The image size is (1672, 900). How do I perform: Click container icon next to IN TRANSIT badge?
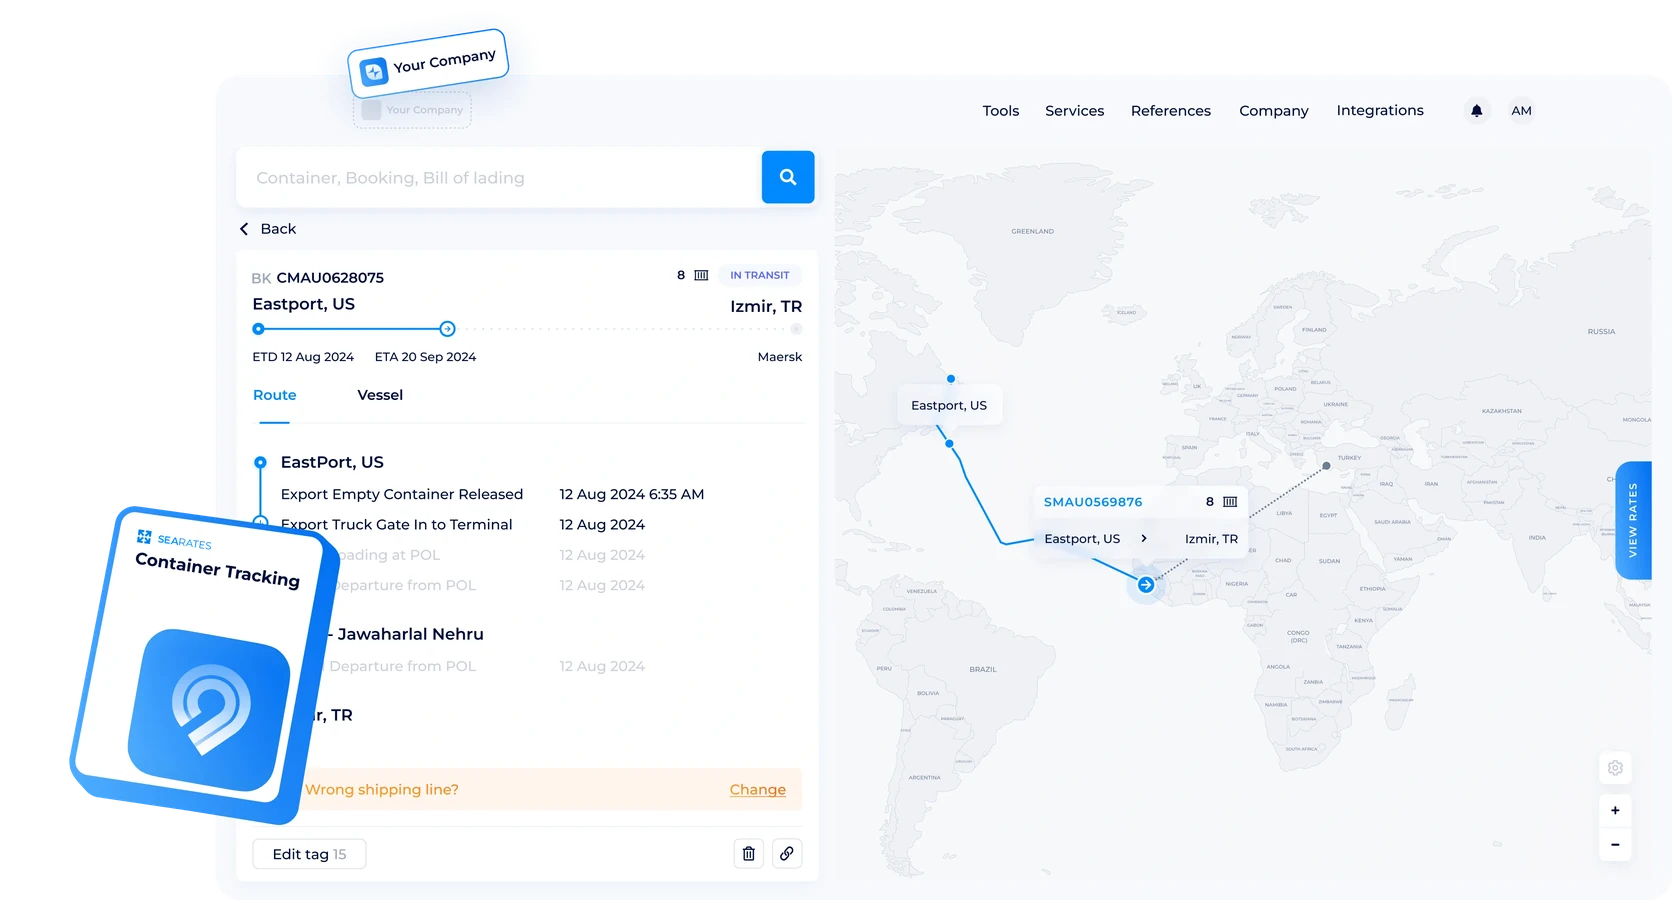(x=701, y=275)
